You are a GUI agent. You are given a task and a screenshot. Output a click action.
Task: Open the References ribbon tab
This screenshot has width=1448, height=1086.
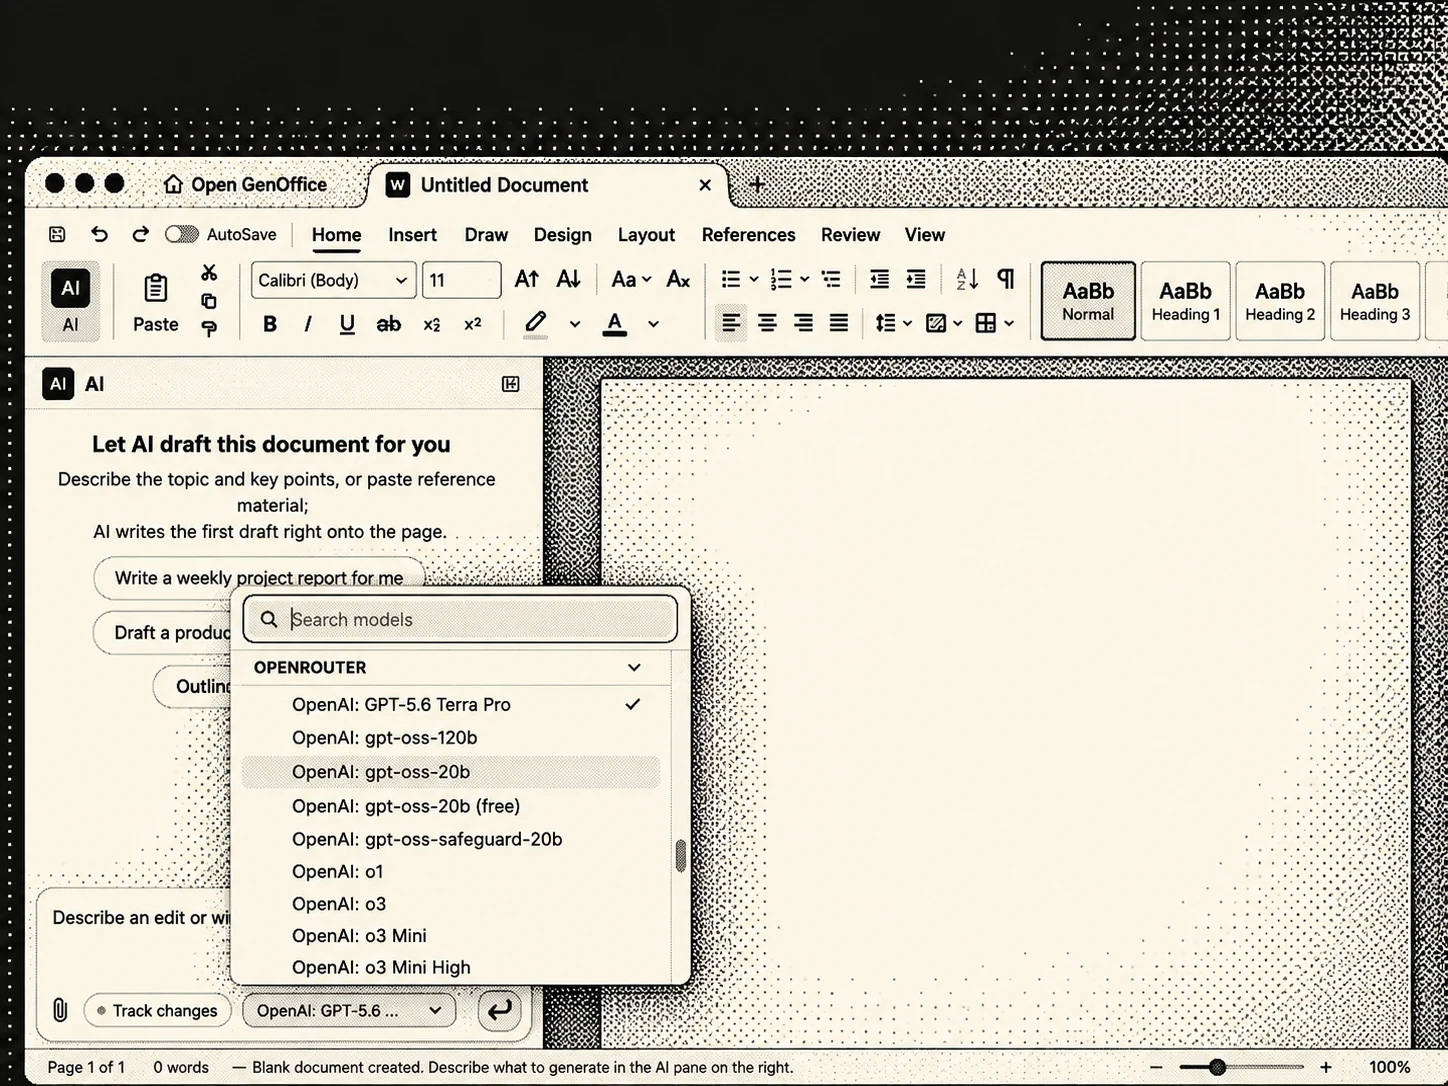tap(748, 235)
